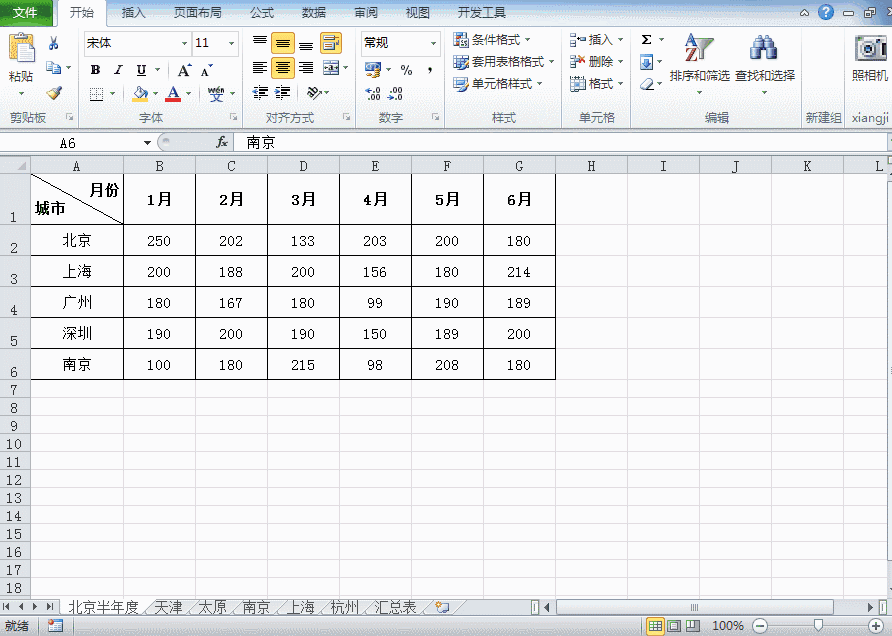Image resolution: width=892 pixels, height=636 pixels.
Task: Expand the 删除 cells dropdown
Action: point(620,62)
